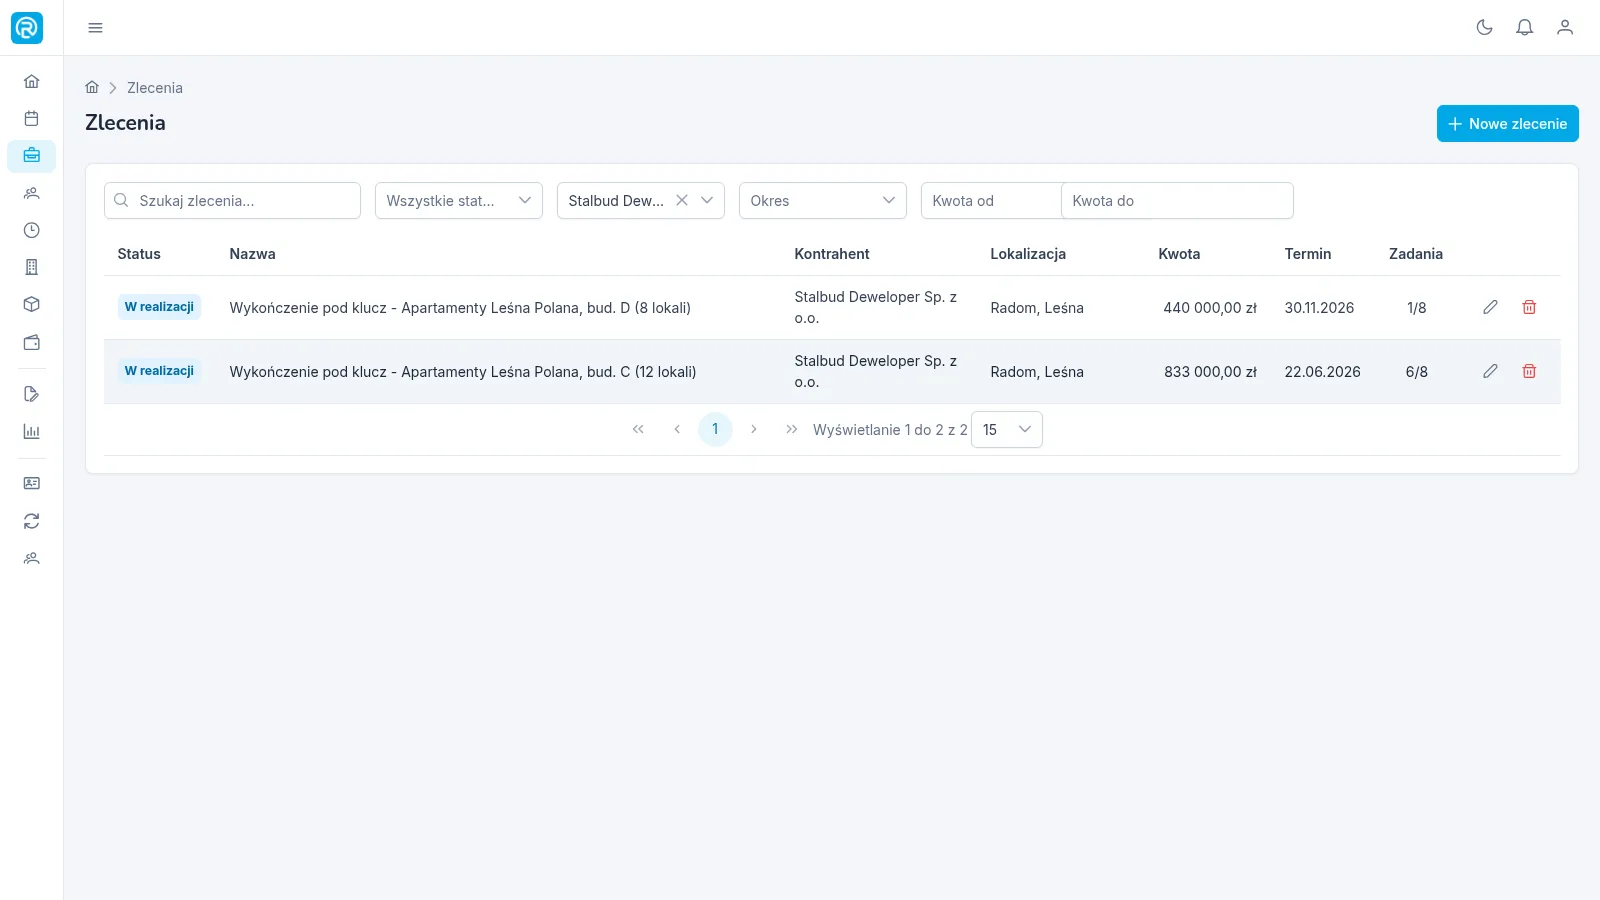Edit the bud. D (8 lokali) order

tap(1490, 307)
